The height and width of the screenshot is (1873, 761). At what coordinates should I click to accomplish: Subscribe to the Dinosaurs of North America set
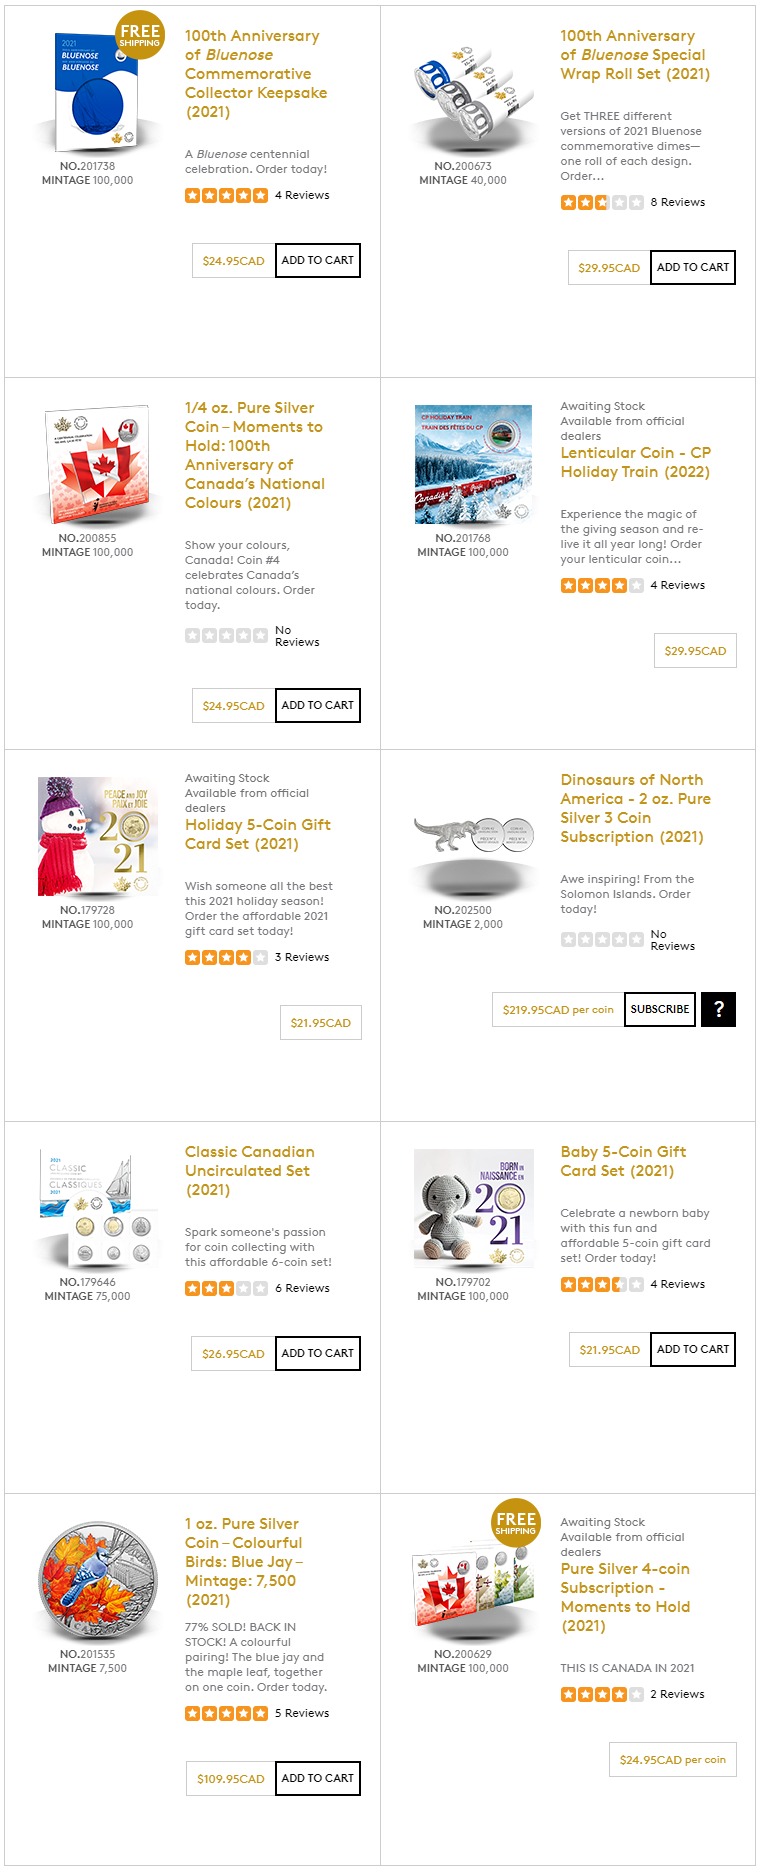click(660, 1009)
